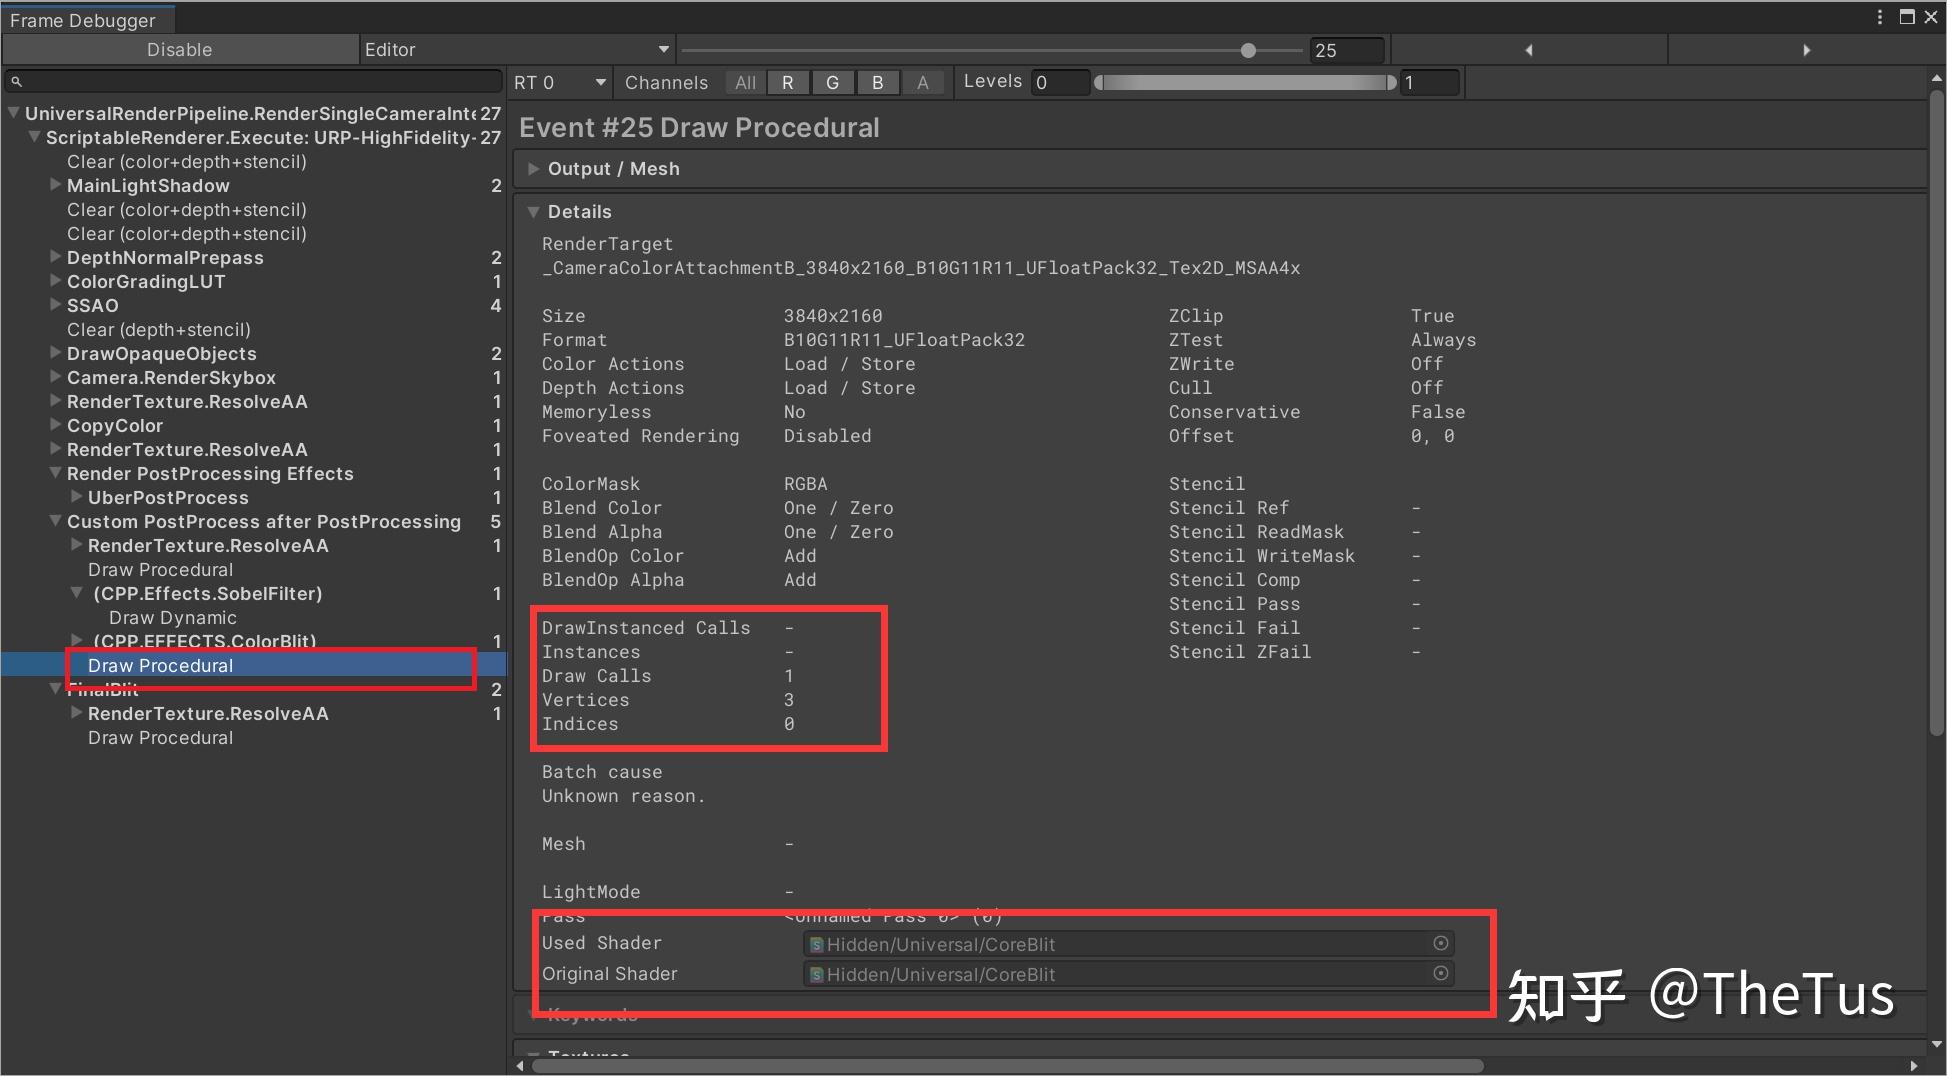Toggle the G channel

pyautogui.click(x=833, y=82)
